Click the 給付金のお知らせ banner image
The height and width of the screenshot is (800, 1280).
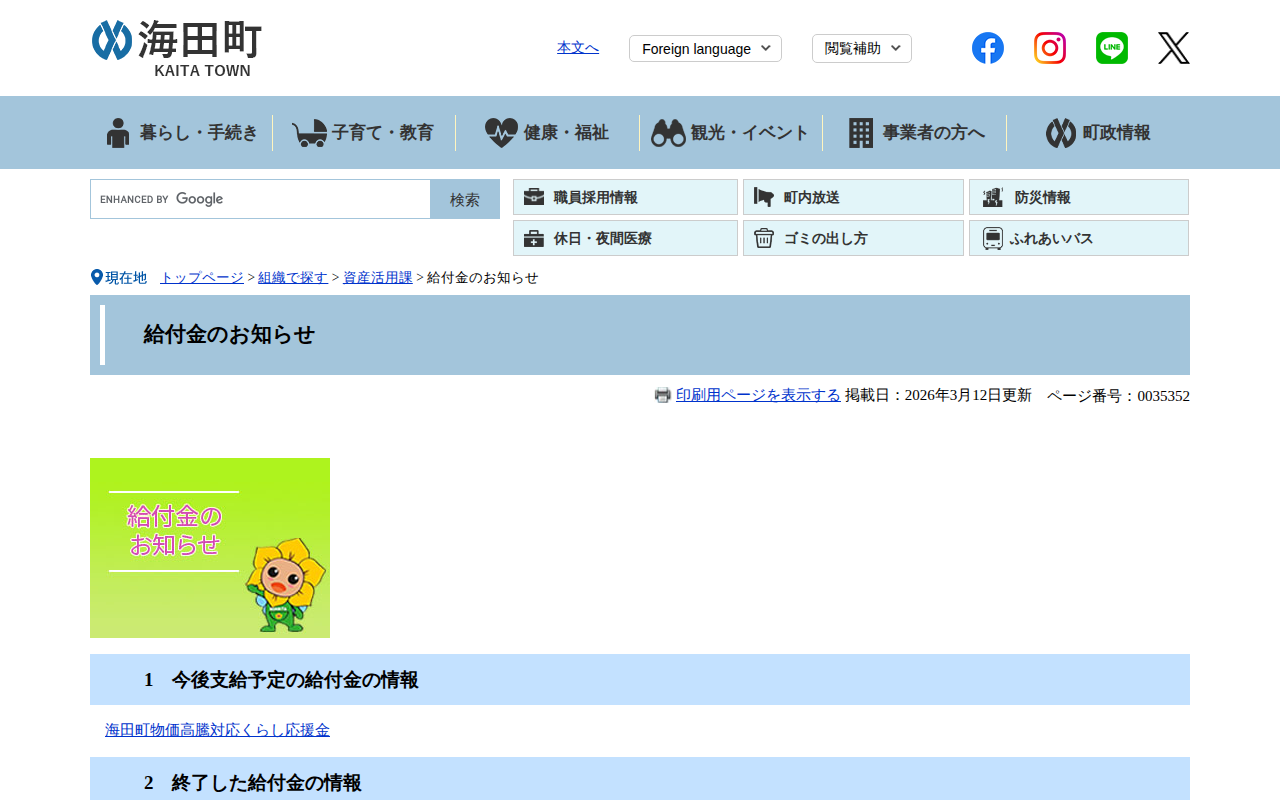(209, 547)
